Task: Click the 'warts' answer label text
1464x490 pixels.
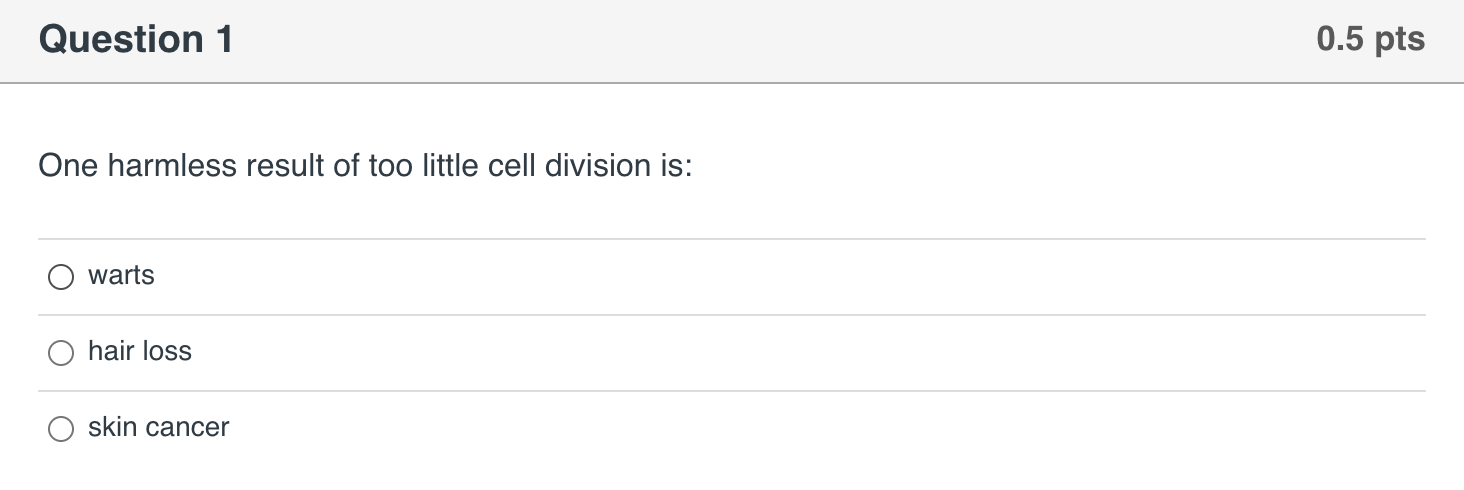Action: (121, 275)
